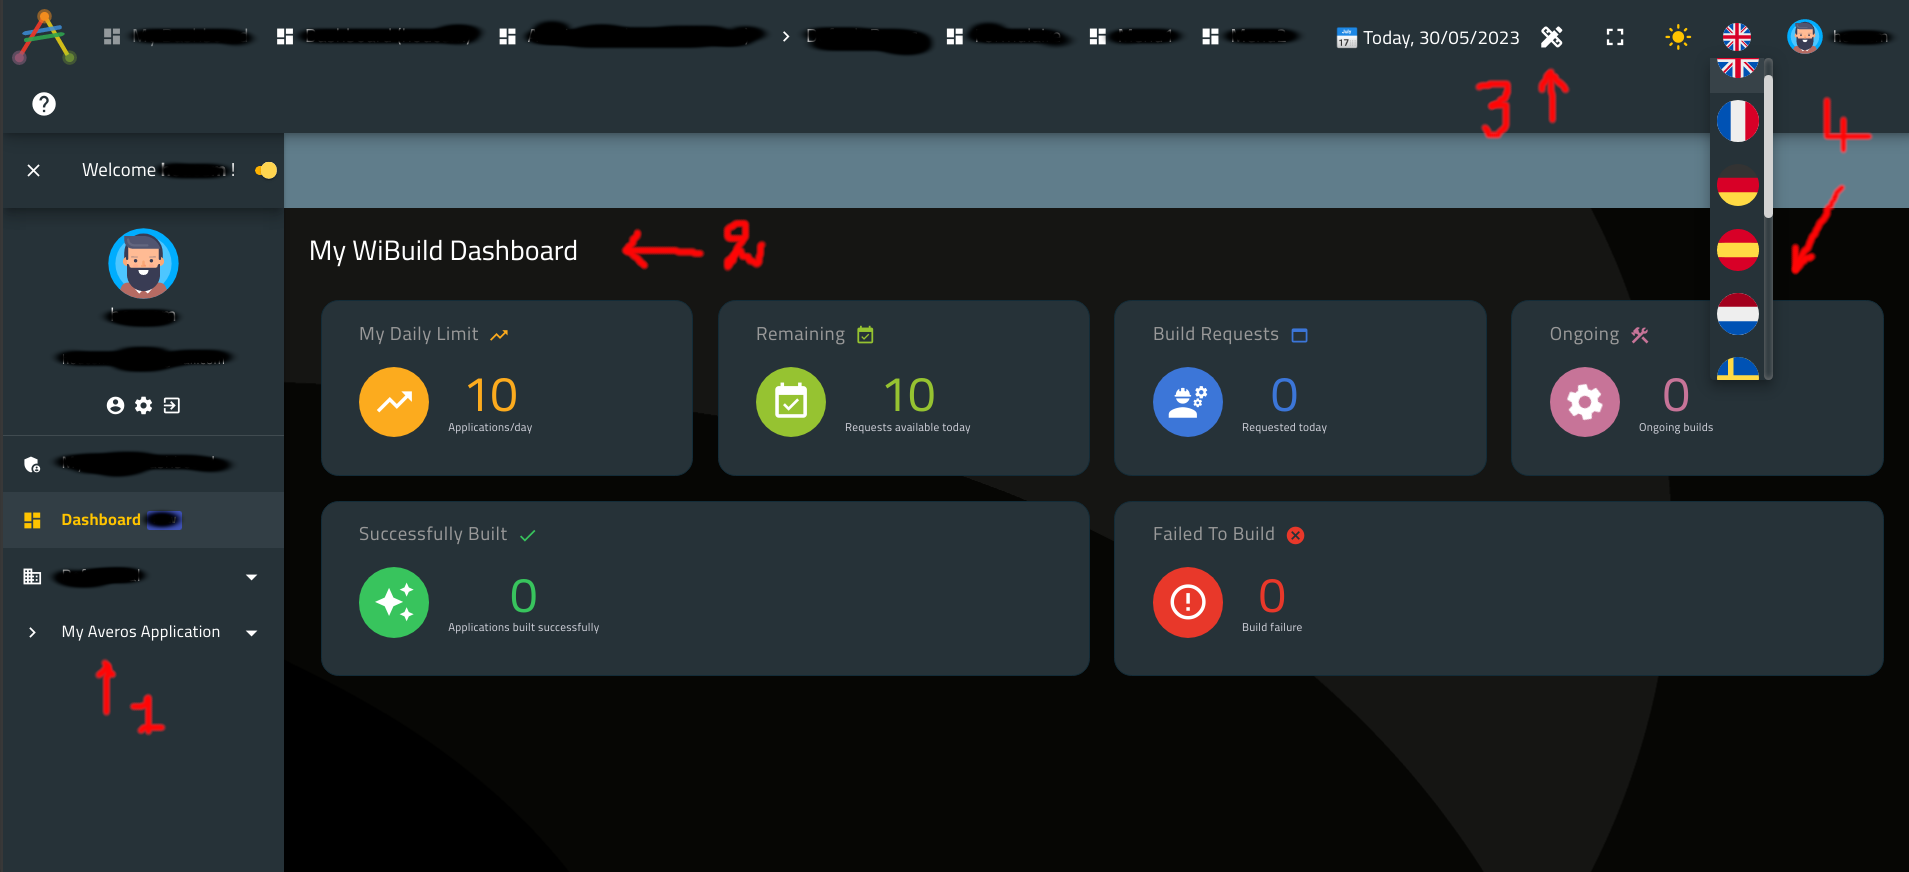Click the 'Requested today' label

point(1285,427)
